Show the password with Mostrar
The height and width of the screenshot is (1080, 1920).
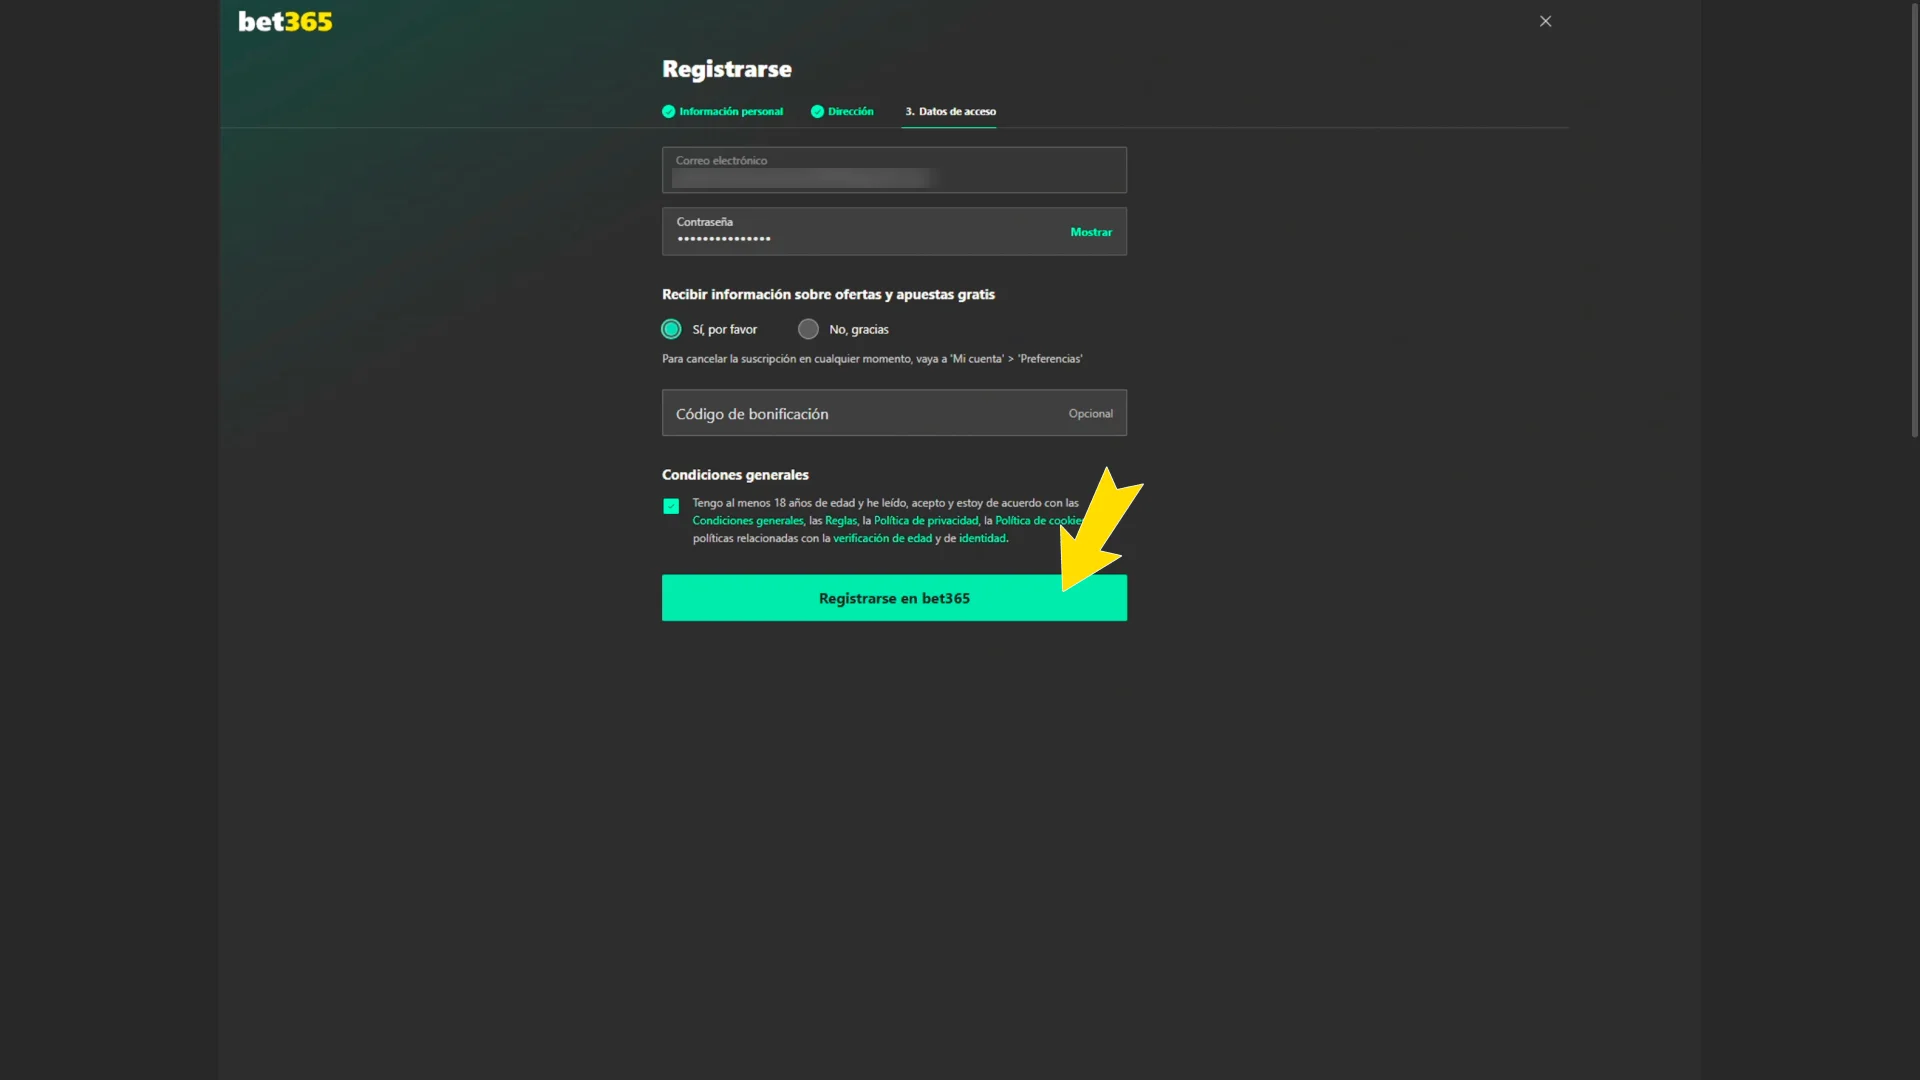pos(1091,231)
